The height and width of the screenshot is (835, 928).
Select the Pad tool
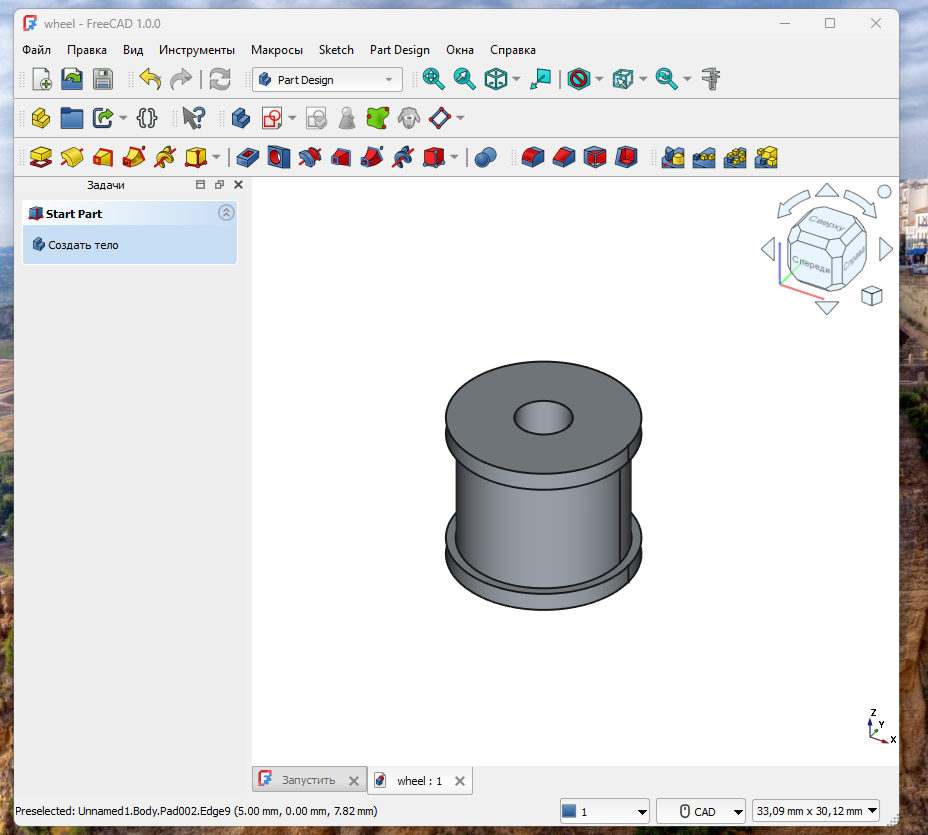point(40,157)
